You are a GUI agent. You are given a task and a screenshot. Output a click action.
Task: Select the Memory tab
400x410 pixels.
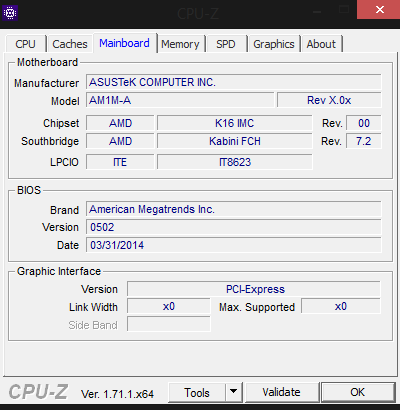pos(180,44)
